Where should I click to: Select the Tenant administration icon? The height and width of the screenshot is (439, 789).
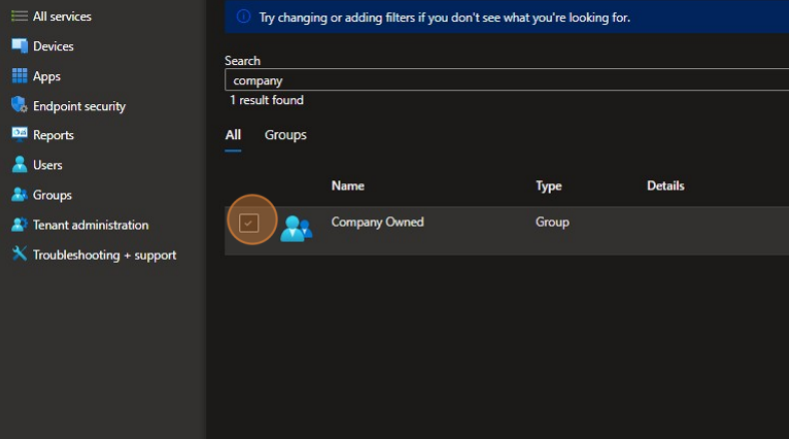(19, 225)
